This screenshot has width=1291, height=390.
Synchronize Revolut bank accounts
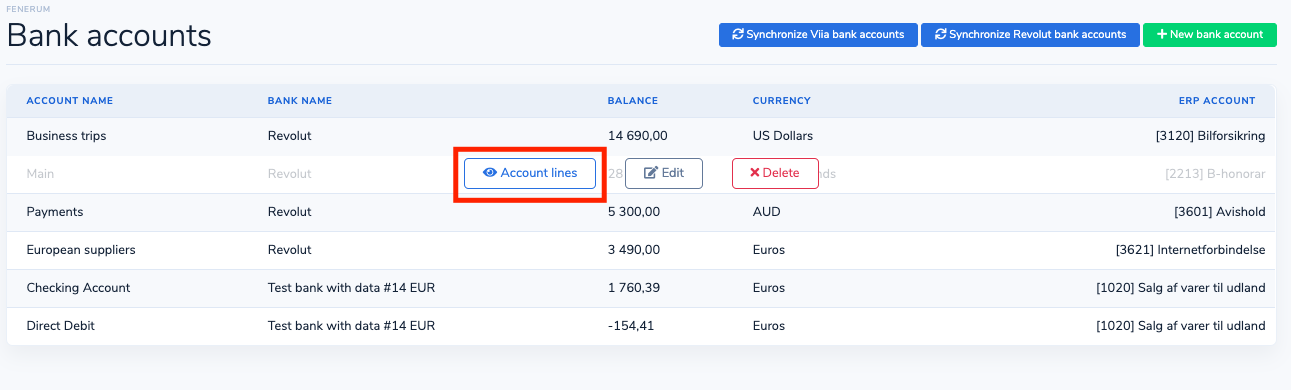[1030, 34]
